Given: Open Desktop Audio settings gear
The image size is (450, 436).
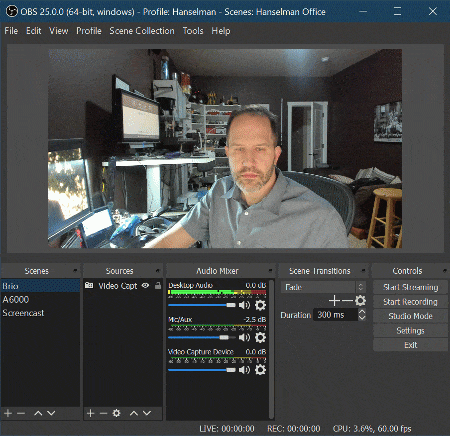Looking at the screenshot, I should click(x=260, y=305).
